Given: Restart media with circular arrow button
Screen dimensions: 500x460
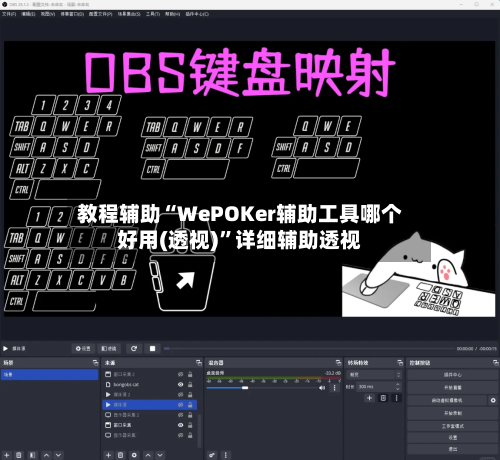Looking at the screenshot, I should tap(134, 349).
